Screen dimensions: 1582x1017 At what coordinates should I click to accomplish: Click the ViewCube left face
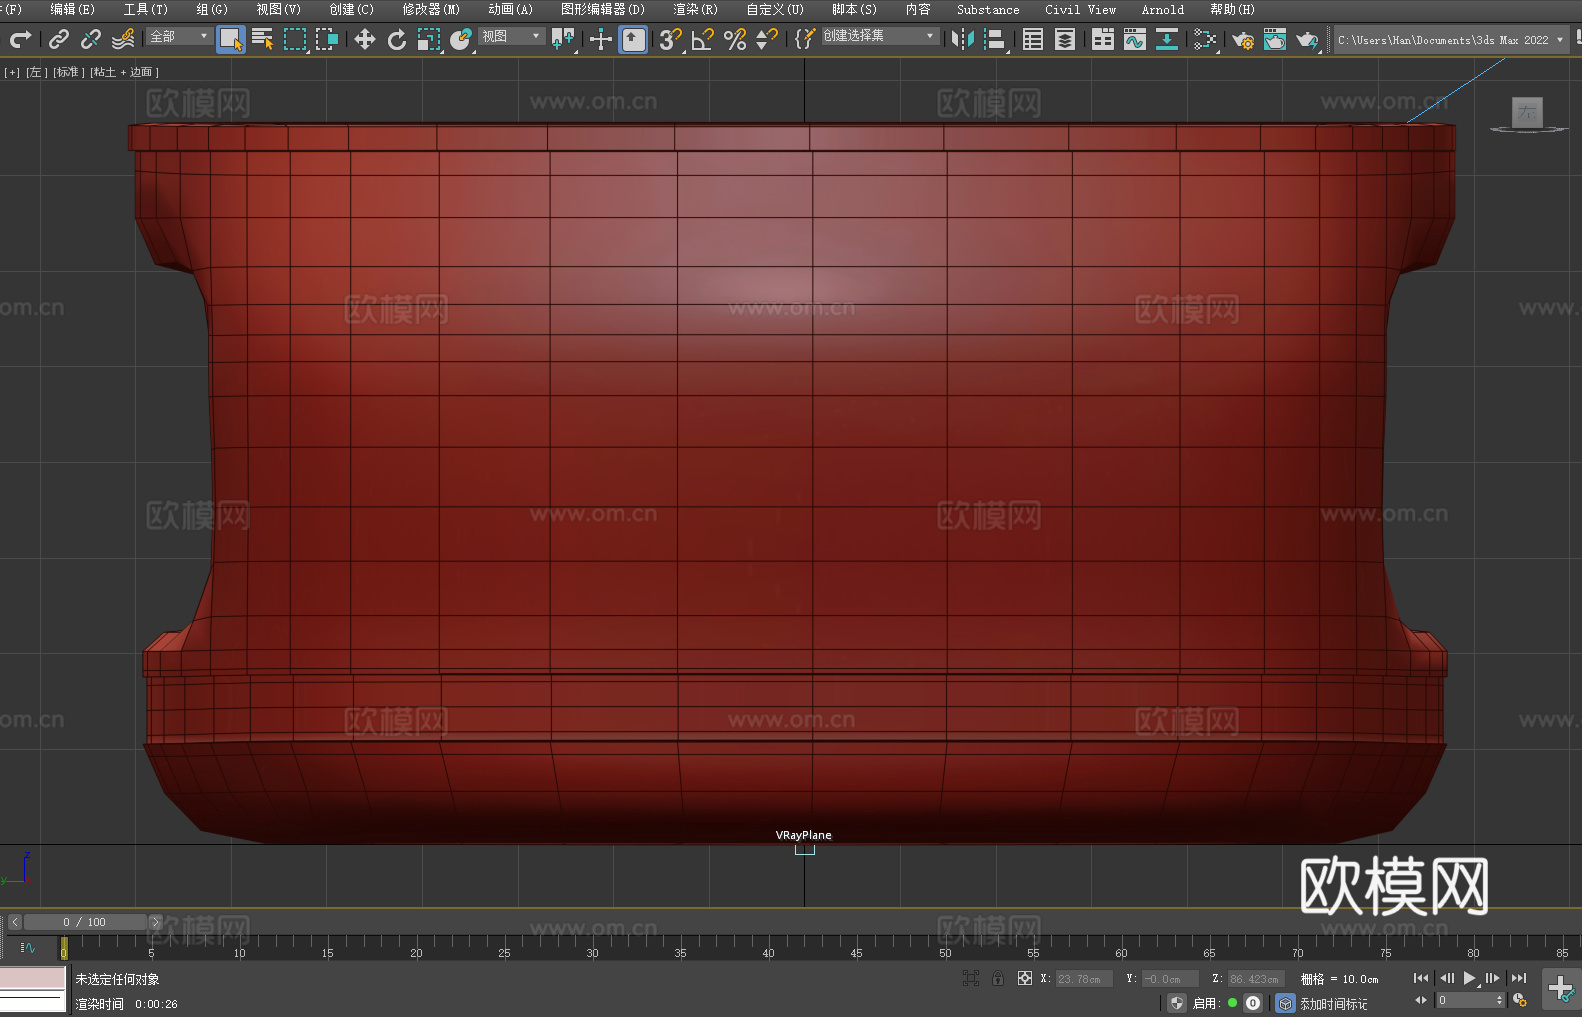tap(1527, 112)
